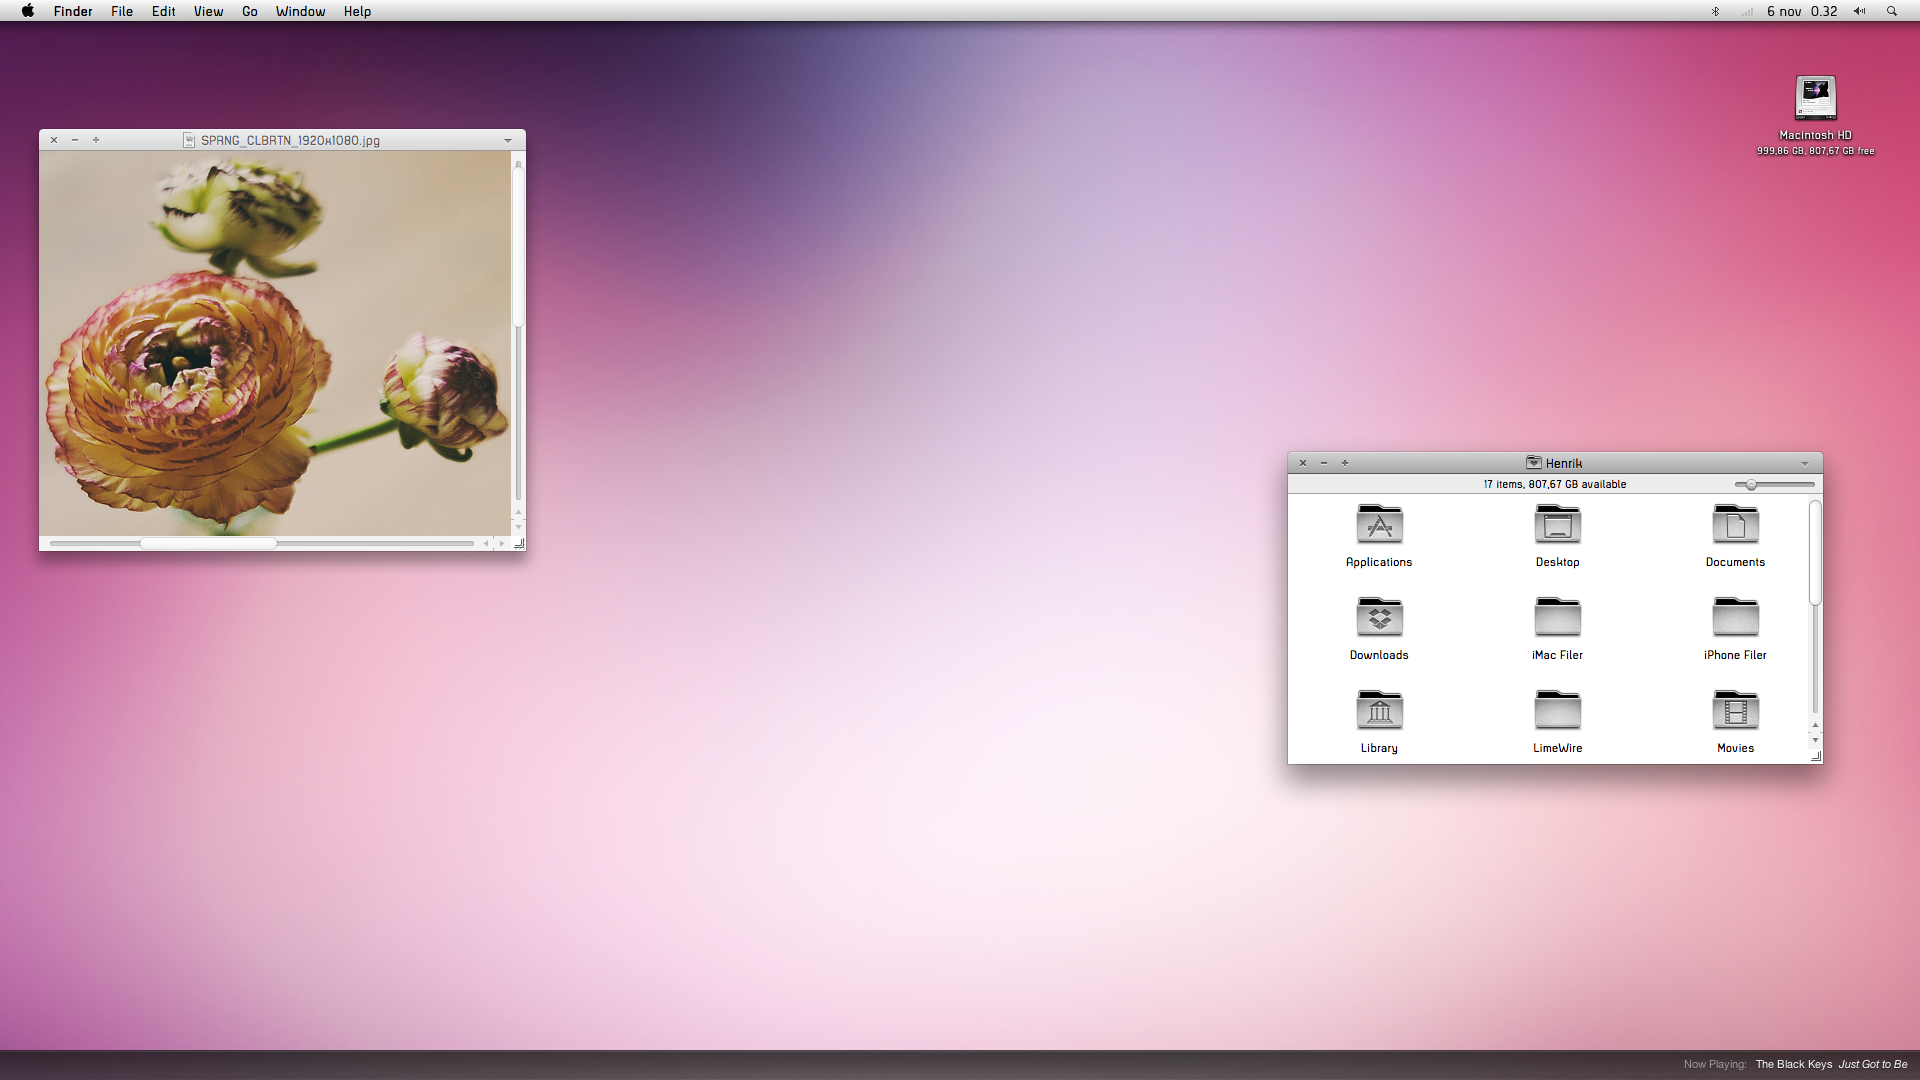Click the jpg file icon in image title bar

pyautogui.click(x=189, y=140)
